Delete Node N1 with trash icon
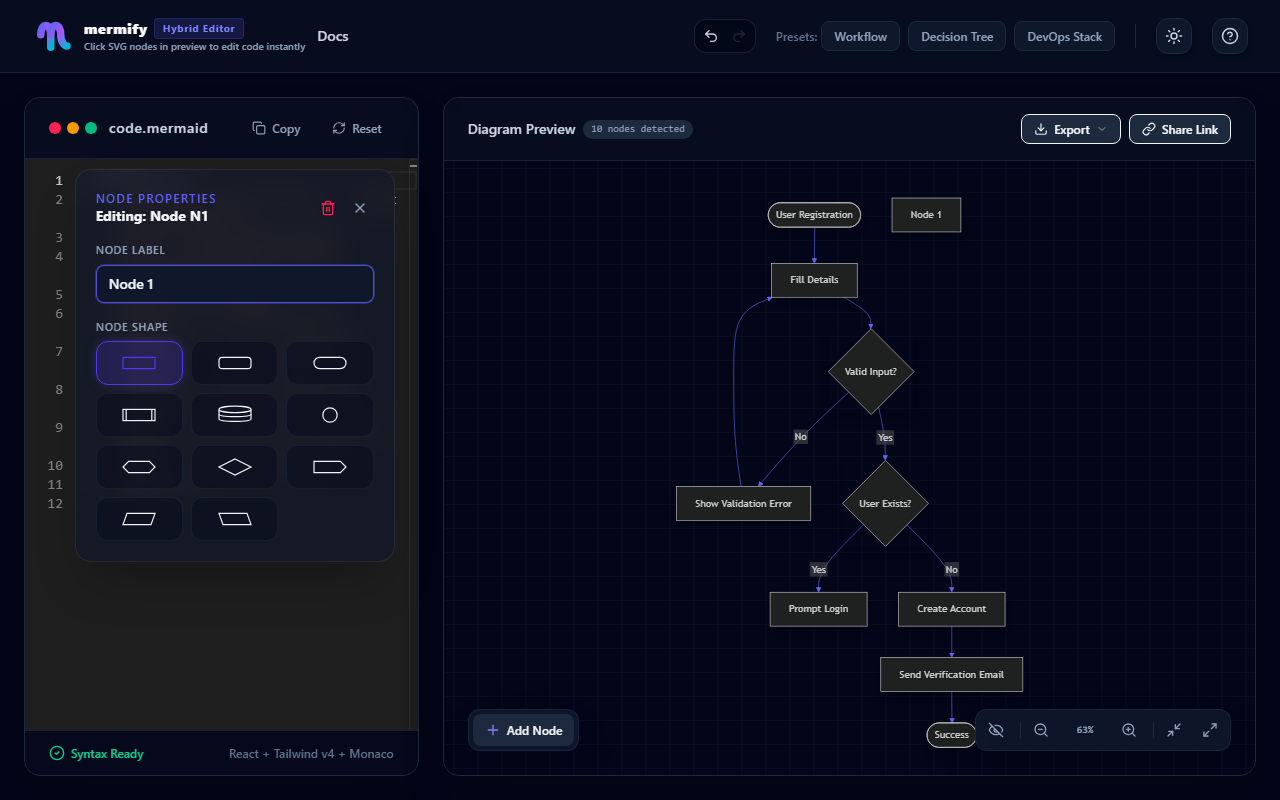This screenshot has width=1280, height=800. 328,208
